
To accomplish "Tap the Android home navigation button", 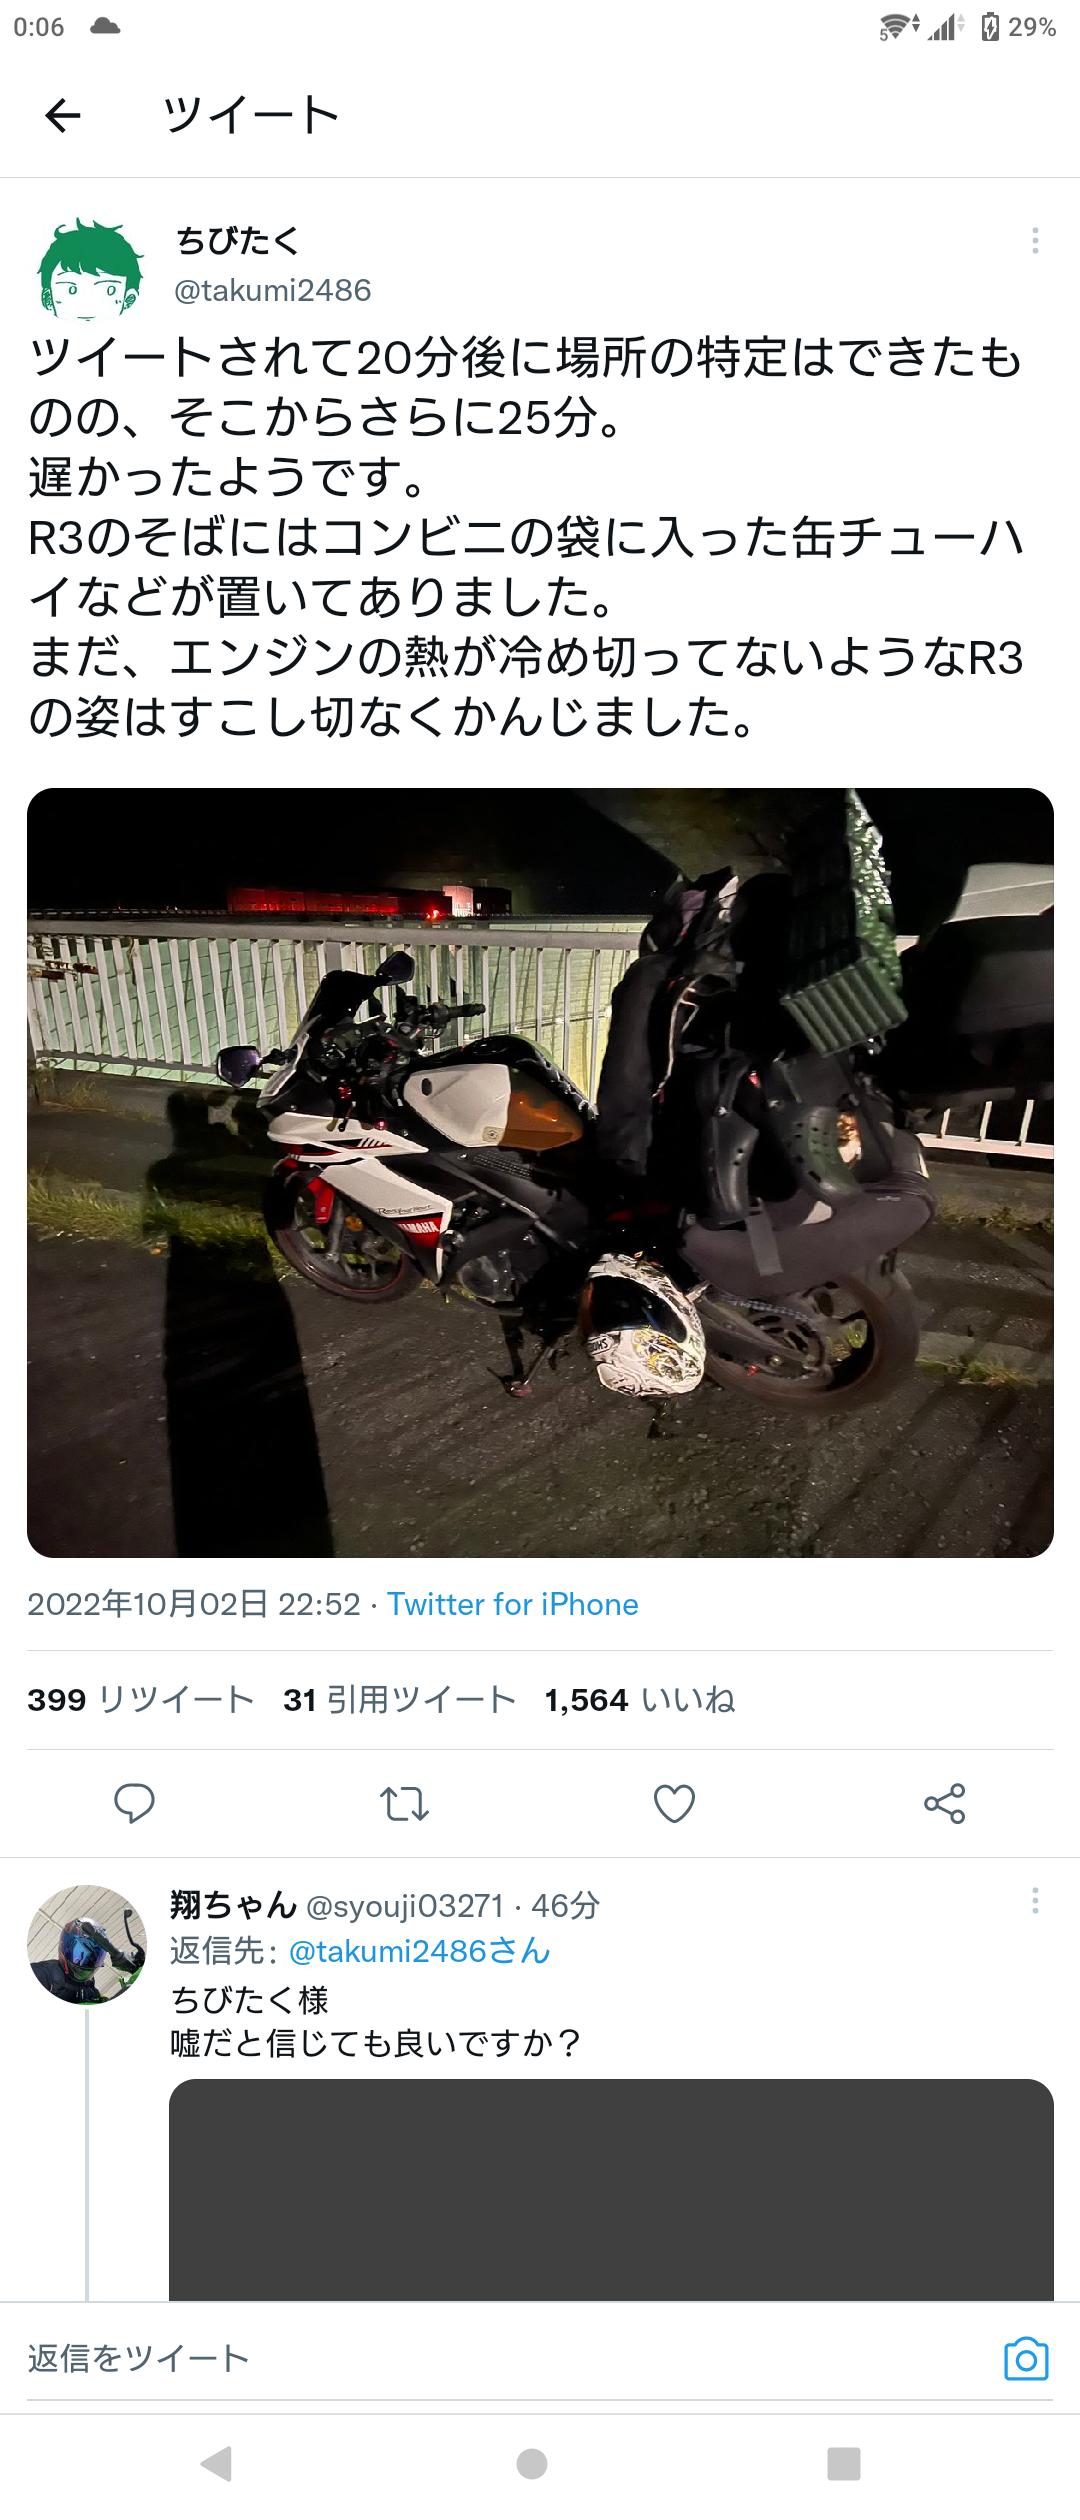I will tap(532, 2463).
